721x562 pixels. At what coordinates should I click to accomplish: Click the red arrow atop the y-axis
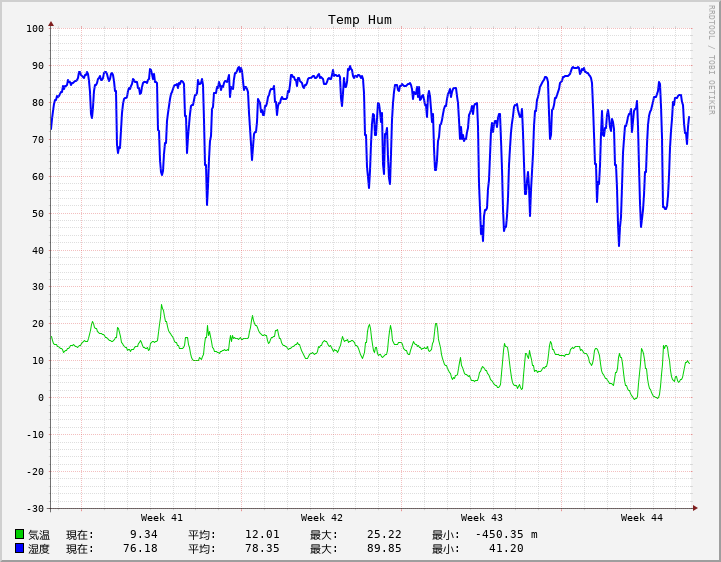coord(51,23)
